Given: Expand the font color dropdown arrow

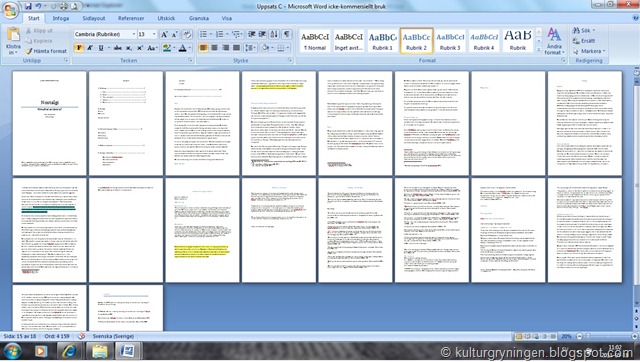Looking at the screenshot, I should click(x=190, y=48).
